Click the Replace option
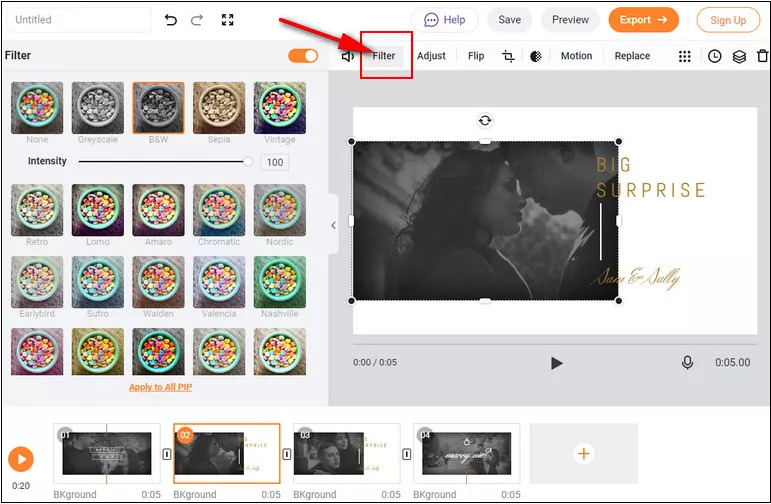The height and width of the screenshot is (504, 771). click(x=632, y=56)
